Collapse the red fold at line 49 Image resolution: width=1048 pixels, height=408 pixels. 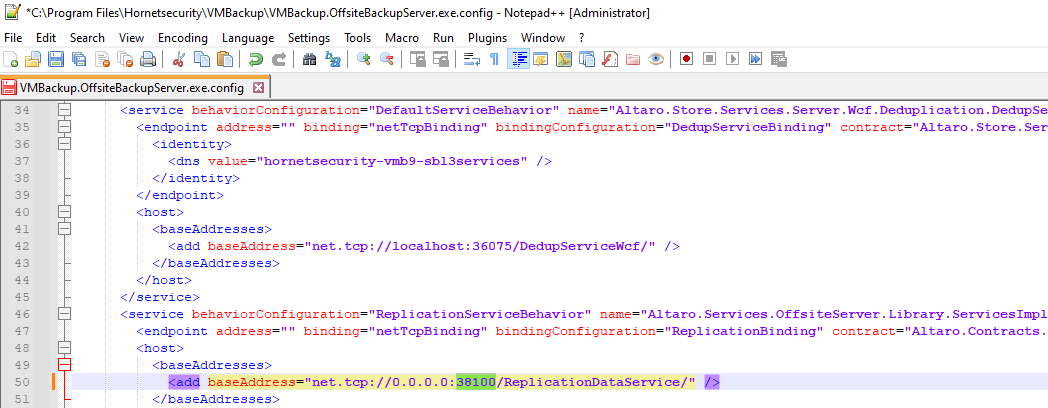[64, 365]
